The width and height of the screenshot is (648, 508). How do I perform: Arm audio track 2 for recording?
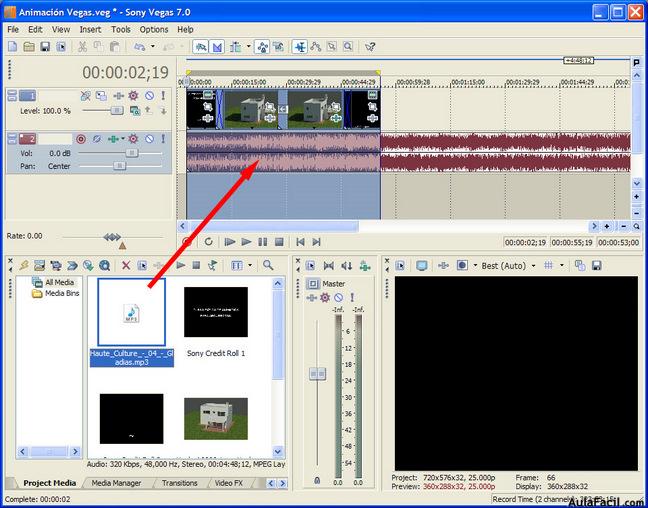point(81,138)
